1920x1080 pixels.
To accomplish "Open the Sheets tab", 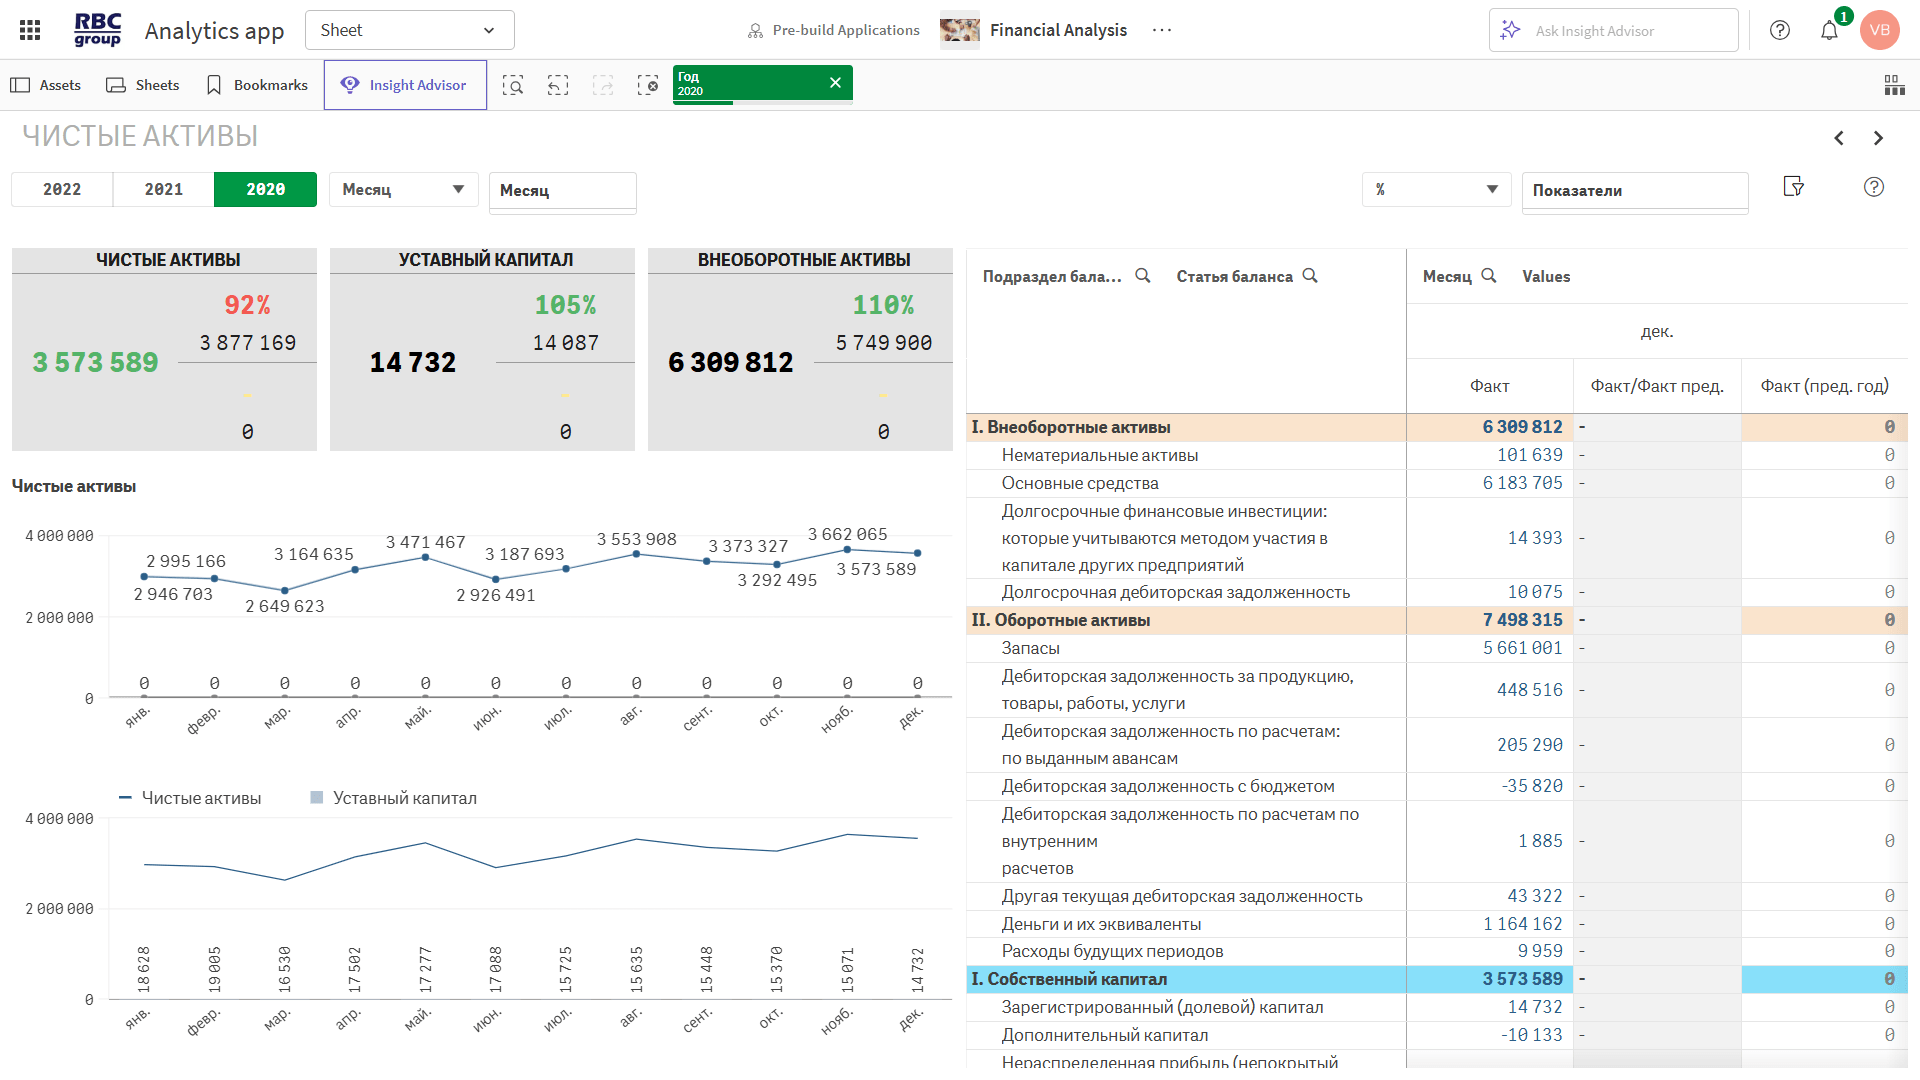I will [x=143, y=85].
